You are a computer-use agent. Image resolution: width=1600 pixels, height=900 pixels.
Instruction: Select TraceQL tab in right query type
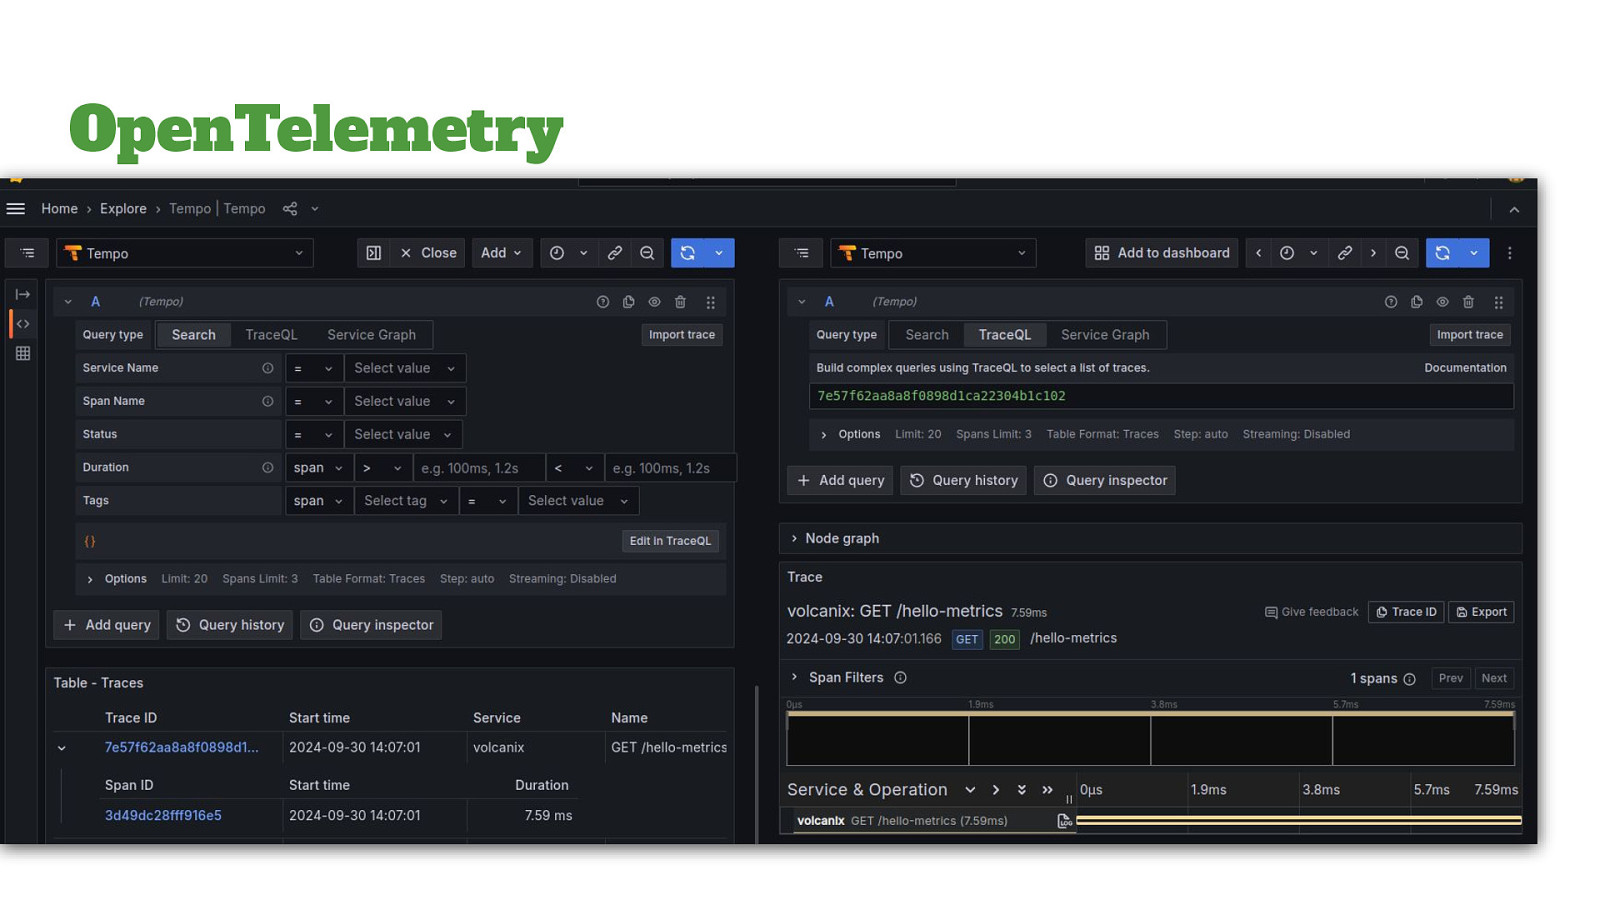click(1005, 335)
